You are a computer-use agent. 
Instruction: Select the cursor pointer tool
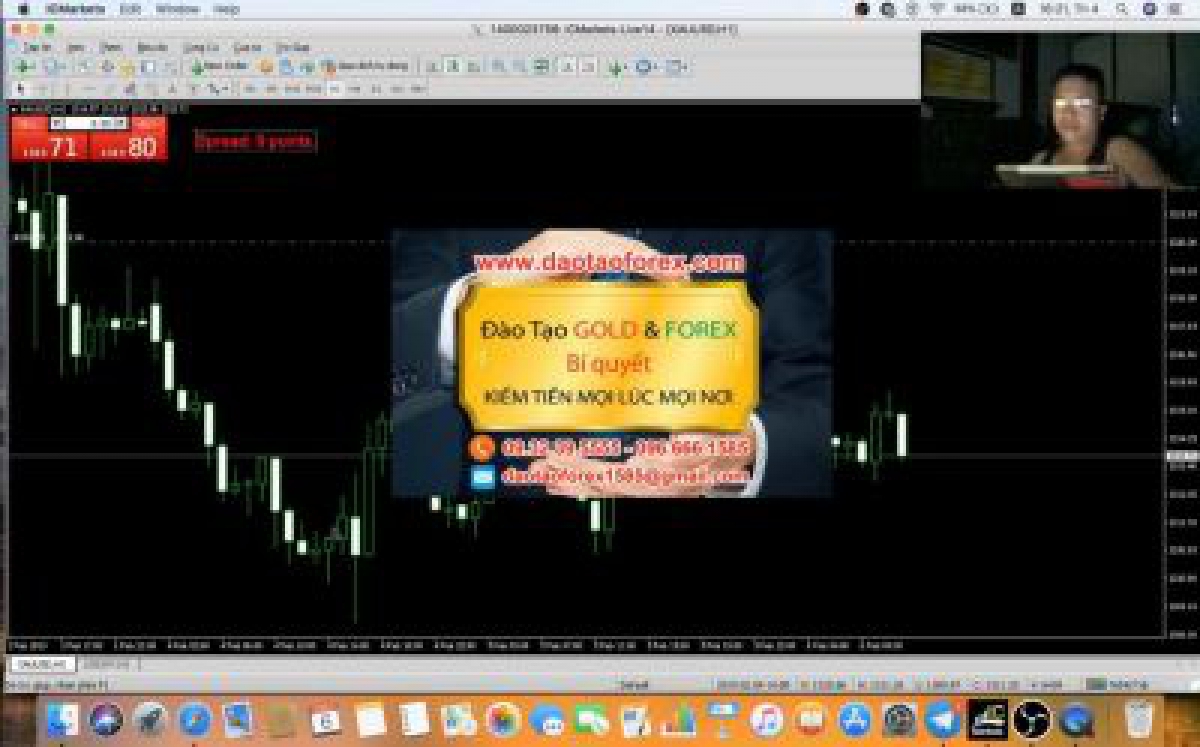(x=22, y=89)
